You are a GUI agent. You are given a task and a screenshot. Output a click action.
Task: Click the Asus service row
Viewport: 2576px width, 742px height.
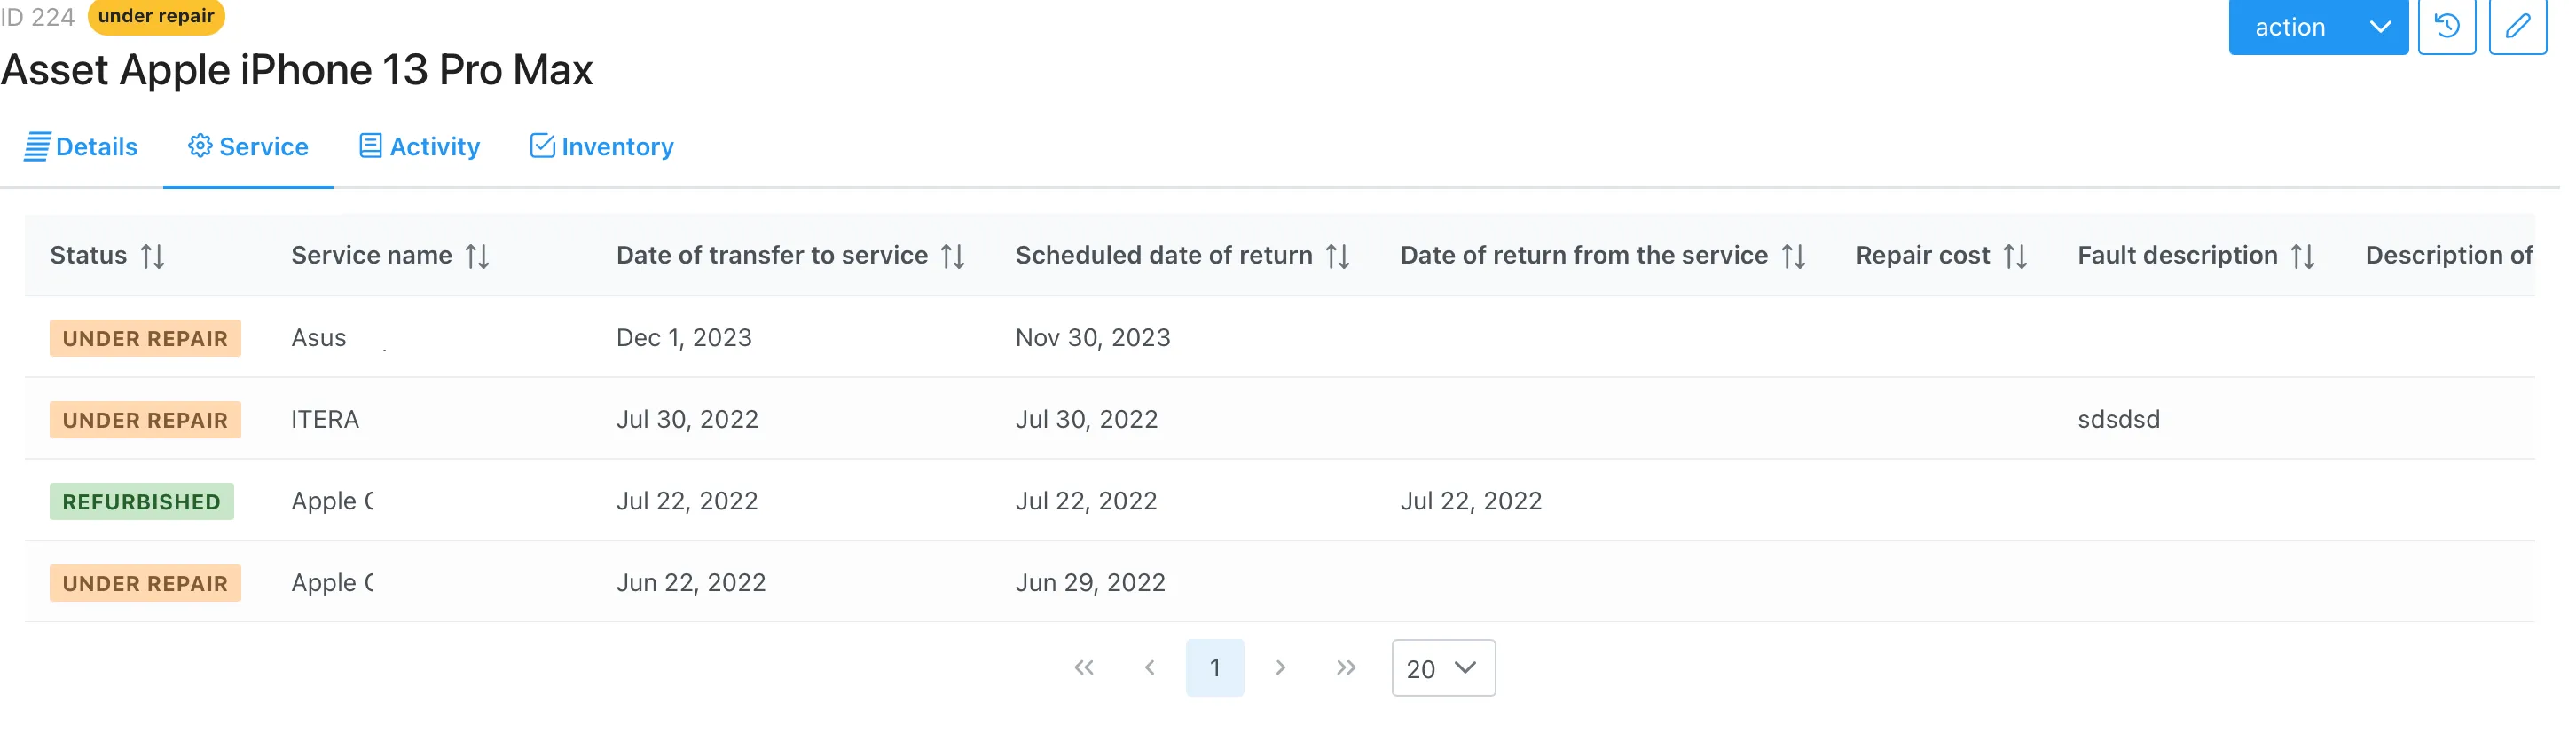click(319, 338)
